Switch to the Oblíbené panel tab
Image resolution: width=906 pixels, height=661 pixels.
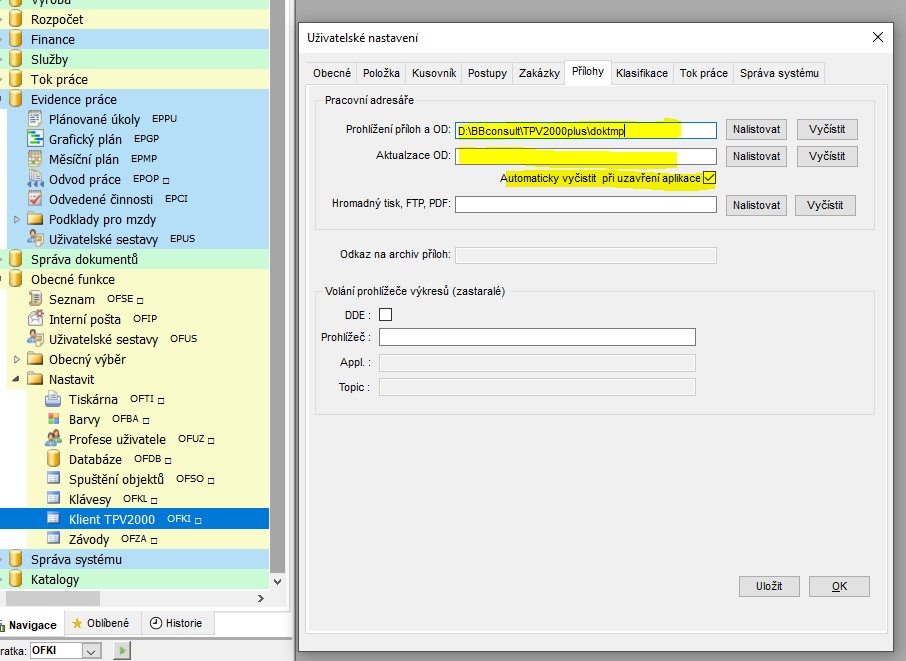101,623
